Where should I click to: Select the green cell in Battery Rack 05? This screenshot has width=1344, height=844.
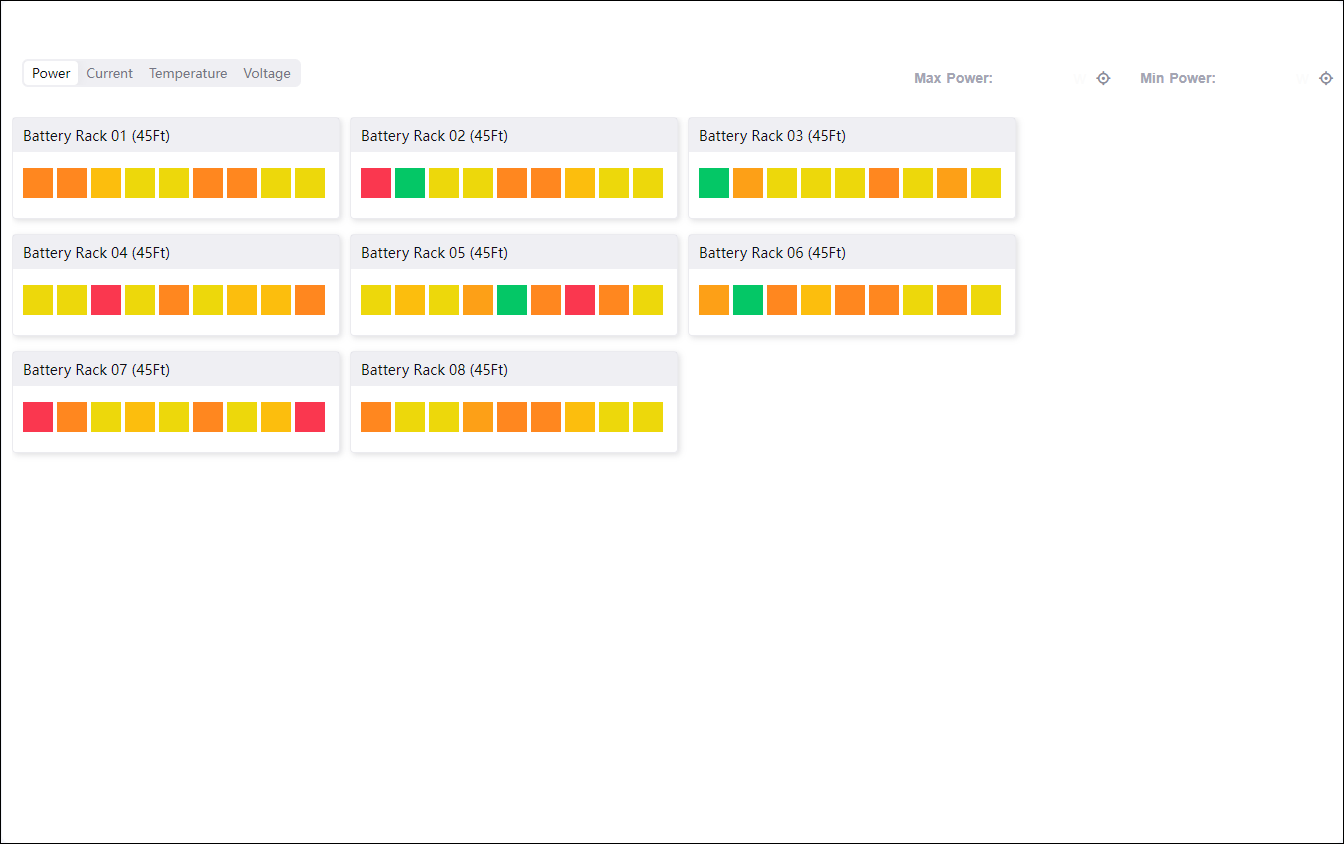[x=512, y=300]
